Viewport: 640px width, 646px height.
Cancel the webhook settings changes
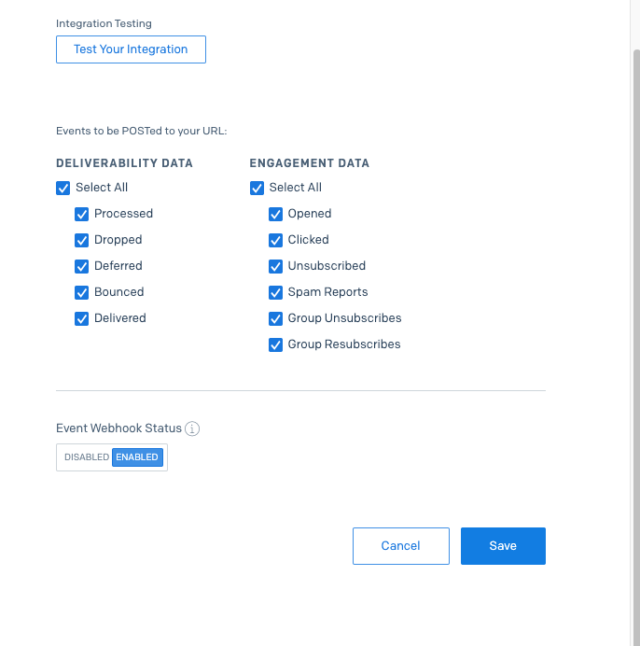click(x=401, y=546)
